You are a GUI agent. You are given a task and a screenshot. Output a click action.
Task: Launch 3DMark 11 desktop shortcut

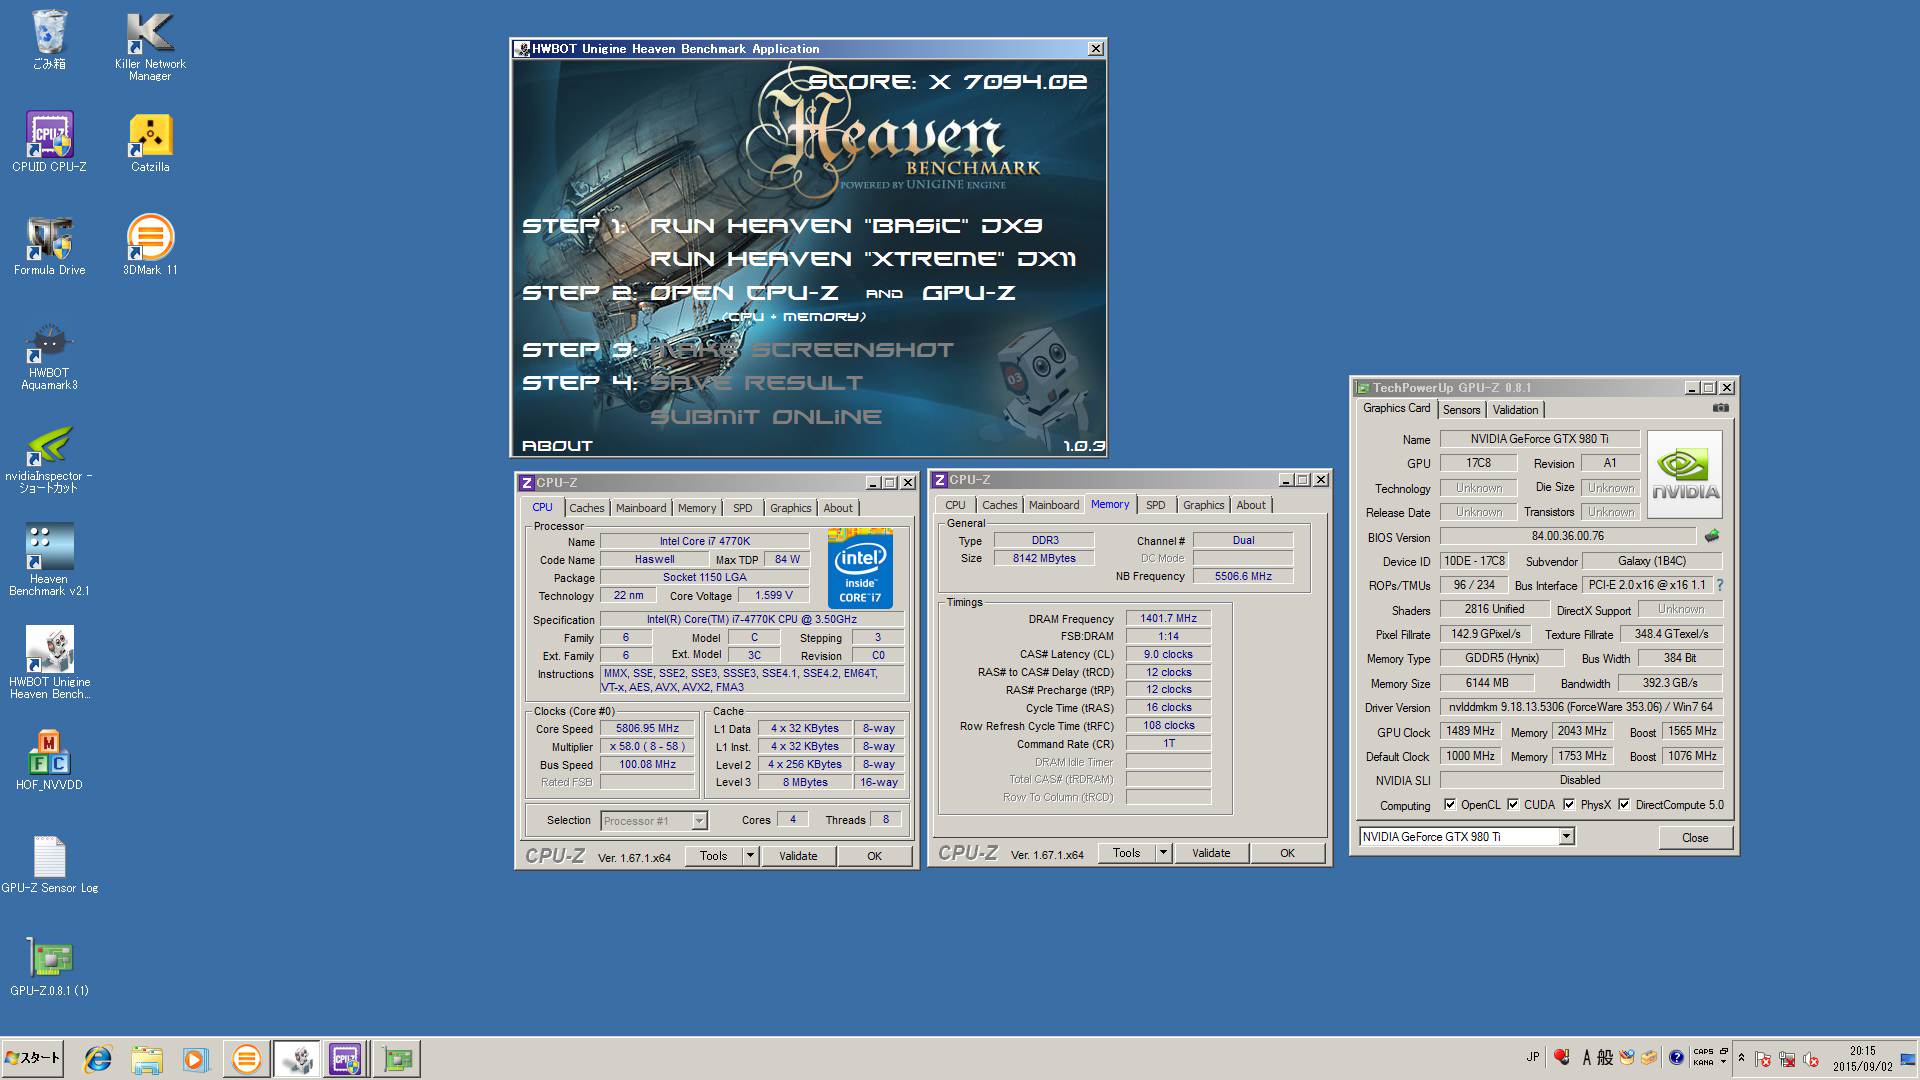pyautogui.click(x=150, y=246)
